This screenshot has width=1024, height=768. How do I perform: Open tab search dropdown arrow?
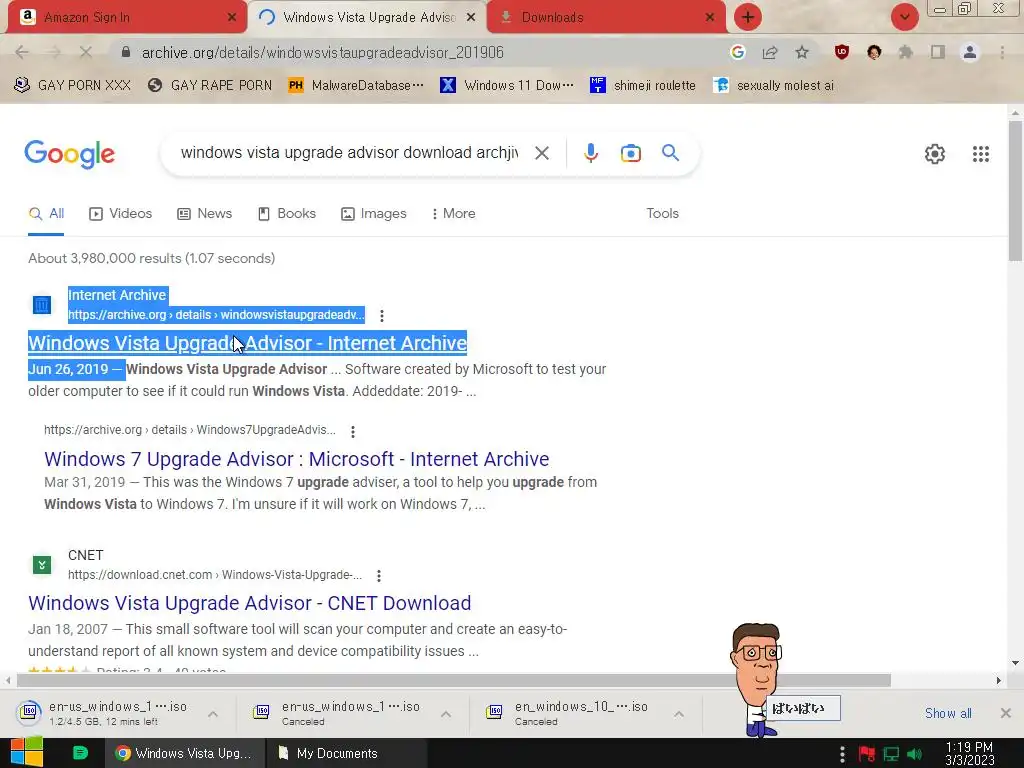904,17
